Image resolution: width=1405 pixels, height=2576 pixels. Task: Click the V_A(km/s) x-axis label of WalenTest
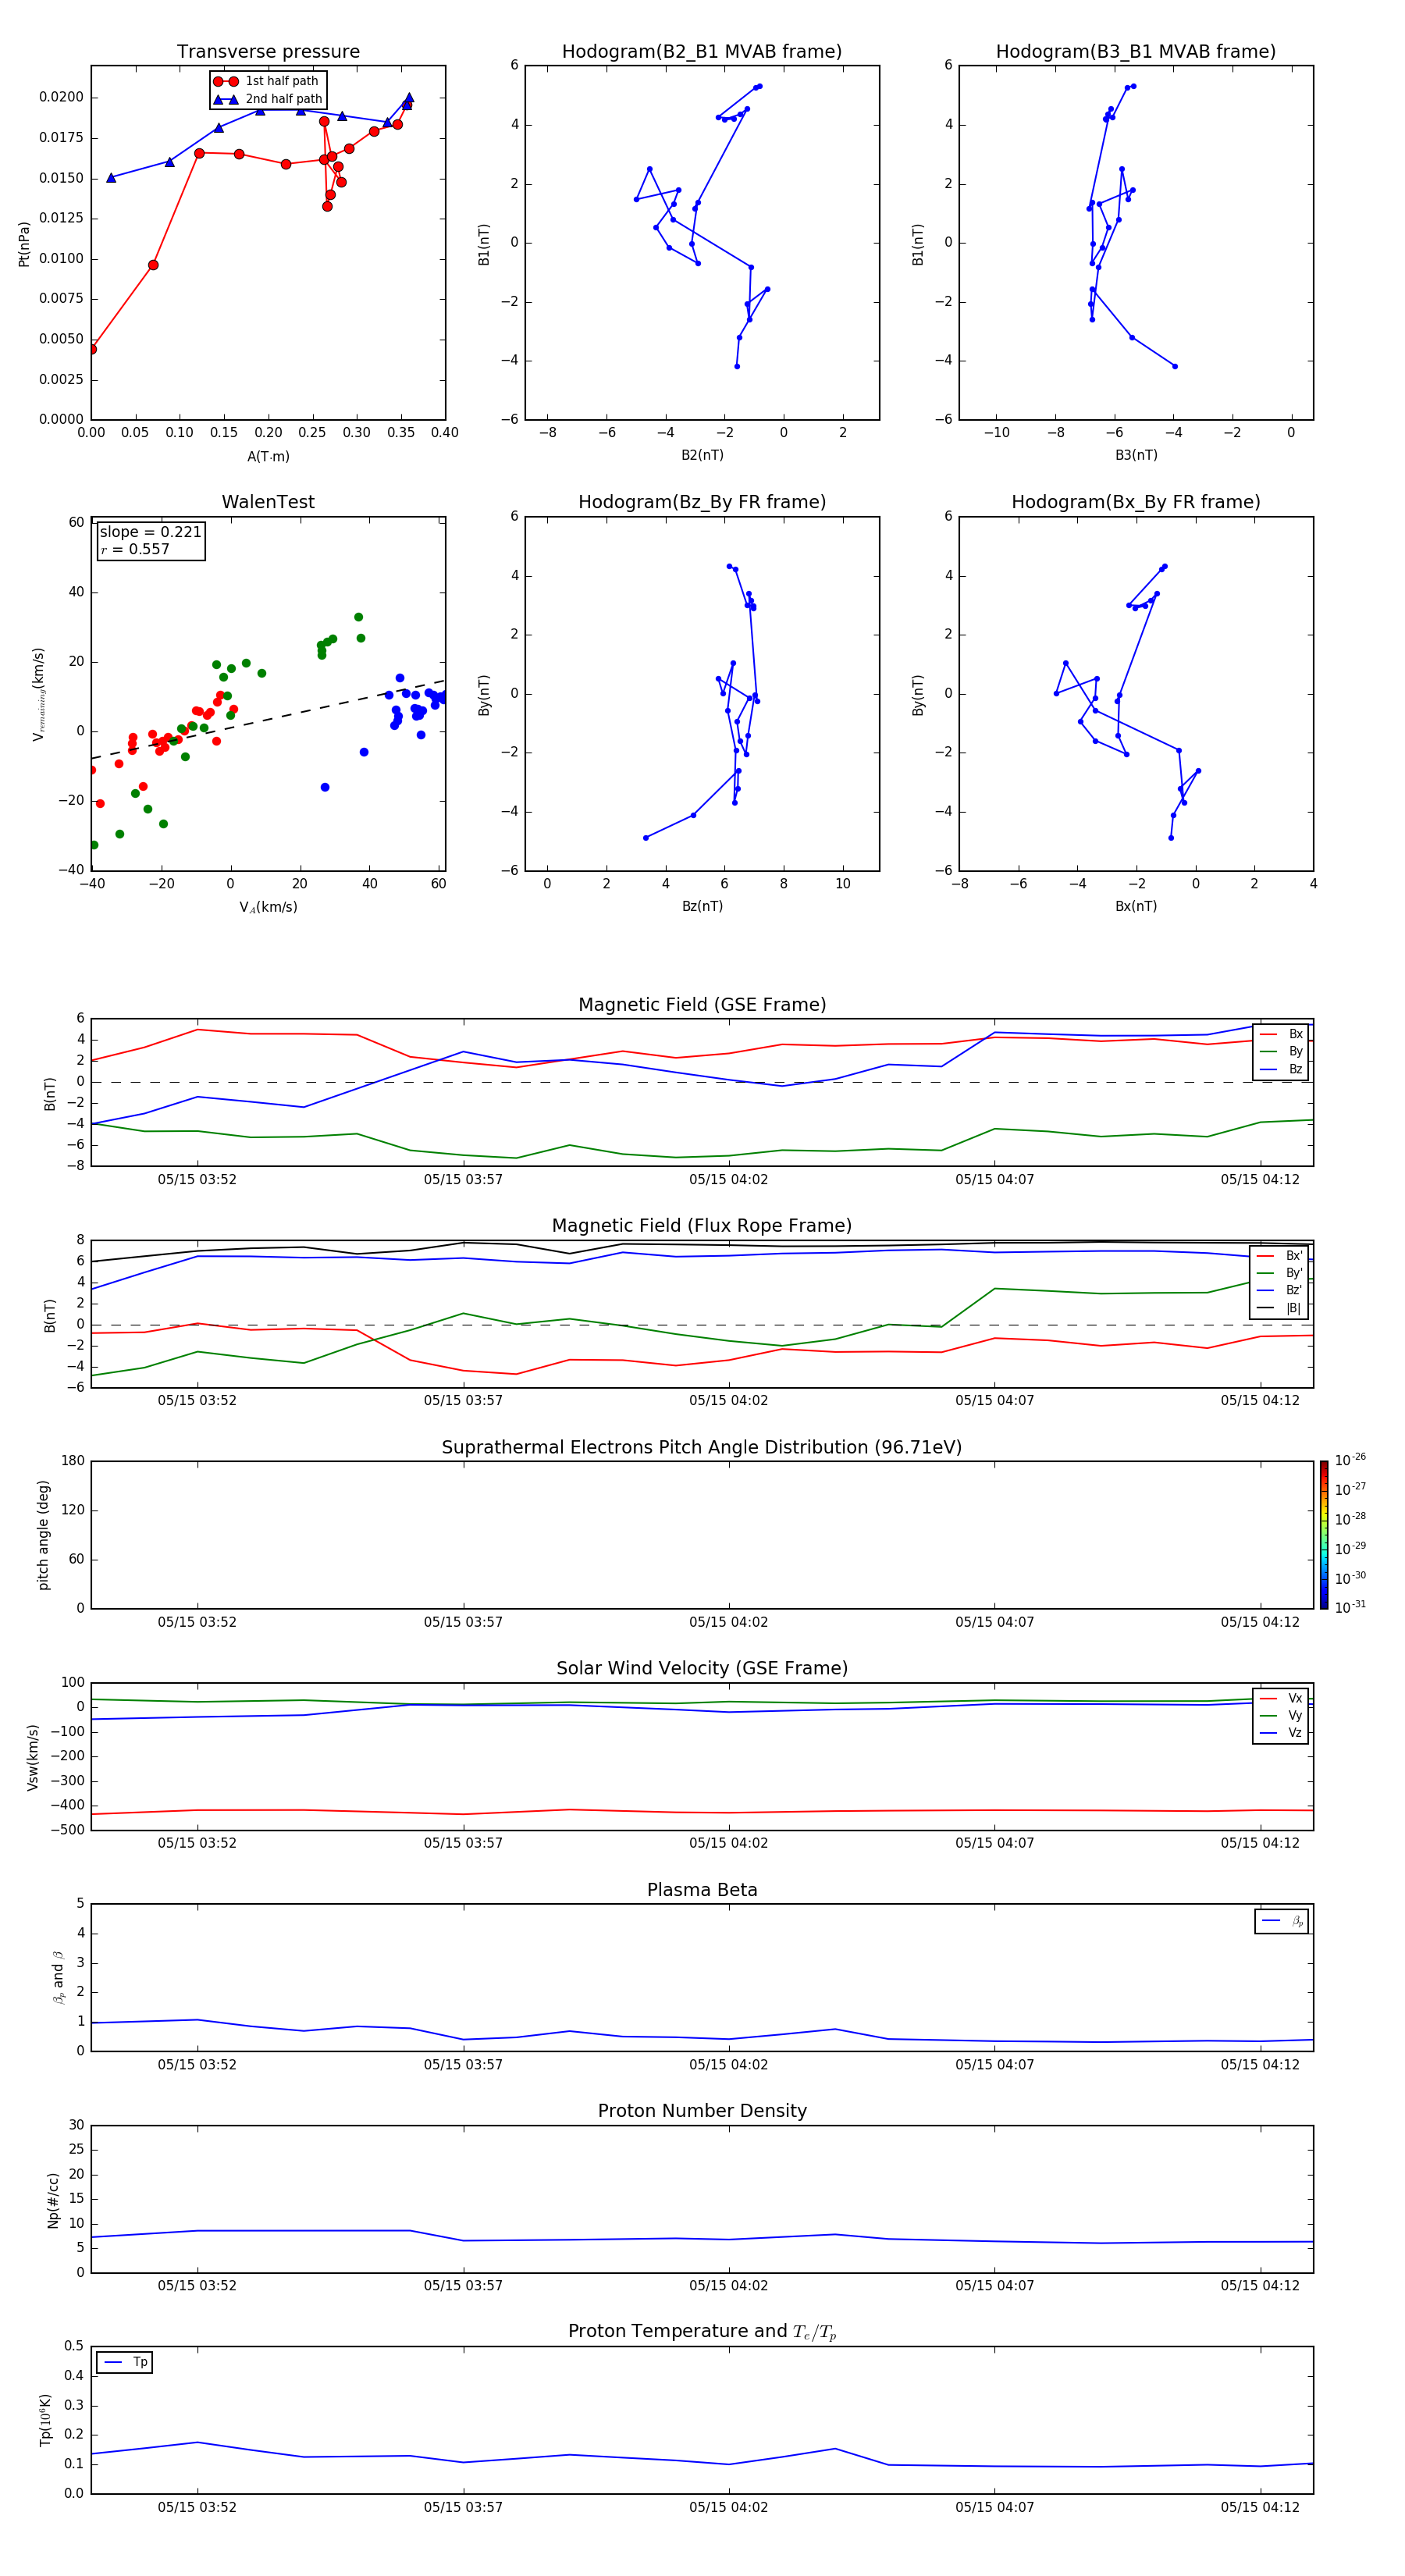[268, 907]
